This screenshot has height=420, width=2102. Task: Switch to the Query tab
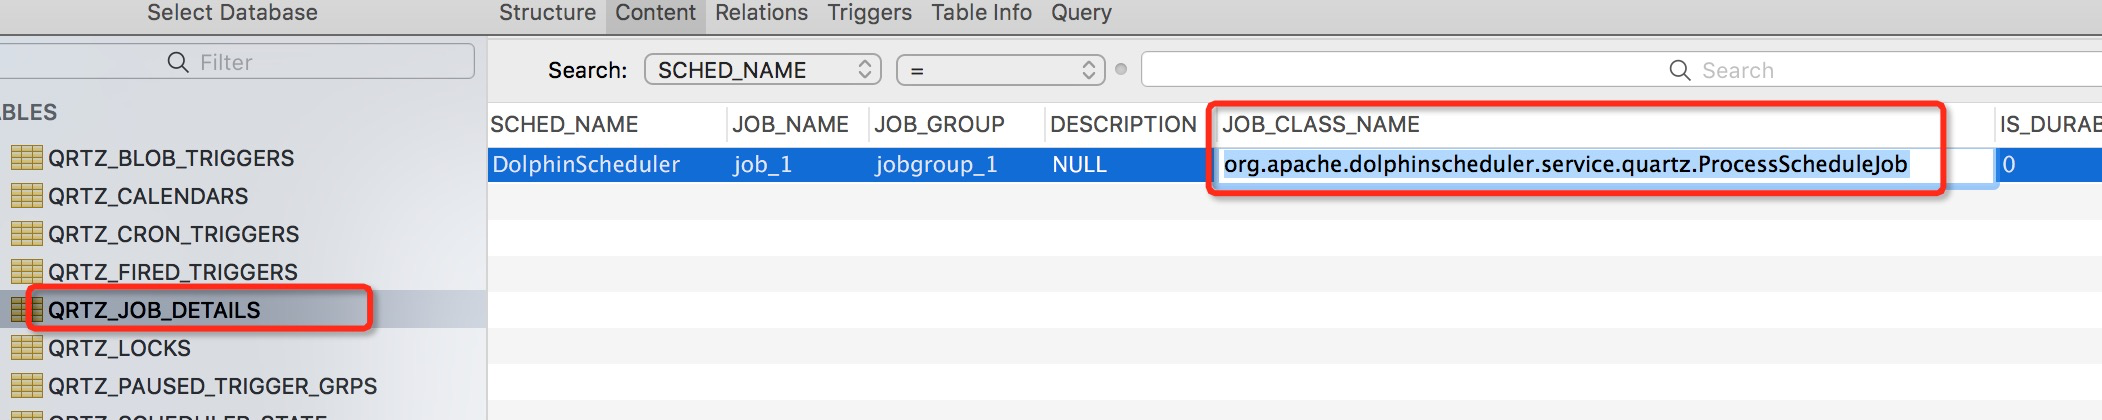coord(1081,13)
